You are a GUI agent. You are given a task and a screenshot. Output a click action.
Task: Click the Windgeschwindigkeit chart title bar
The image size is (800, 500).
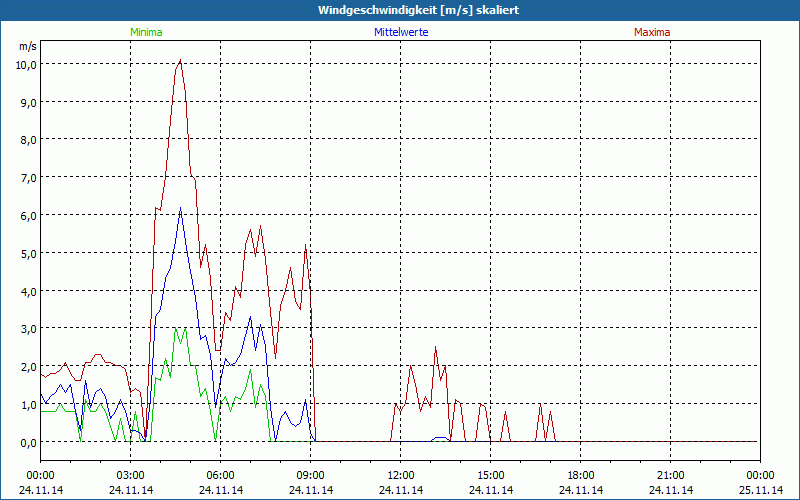tap(400, 10)
